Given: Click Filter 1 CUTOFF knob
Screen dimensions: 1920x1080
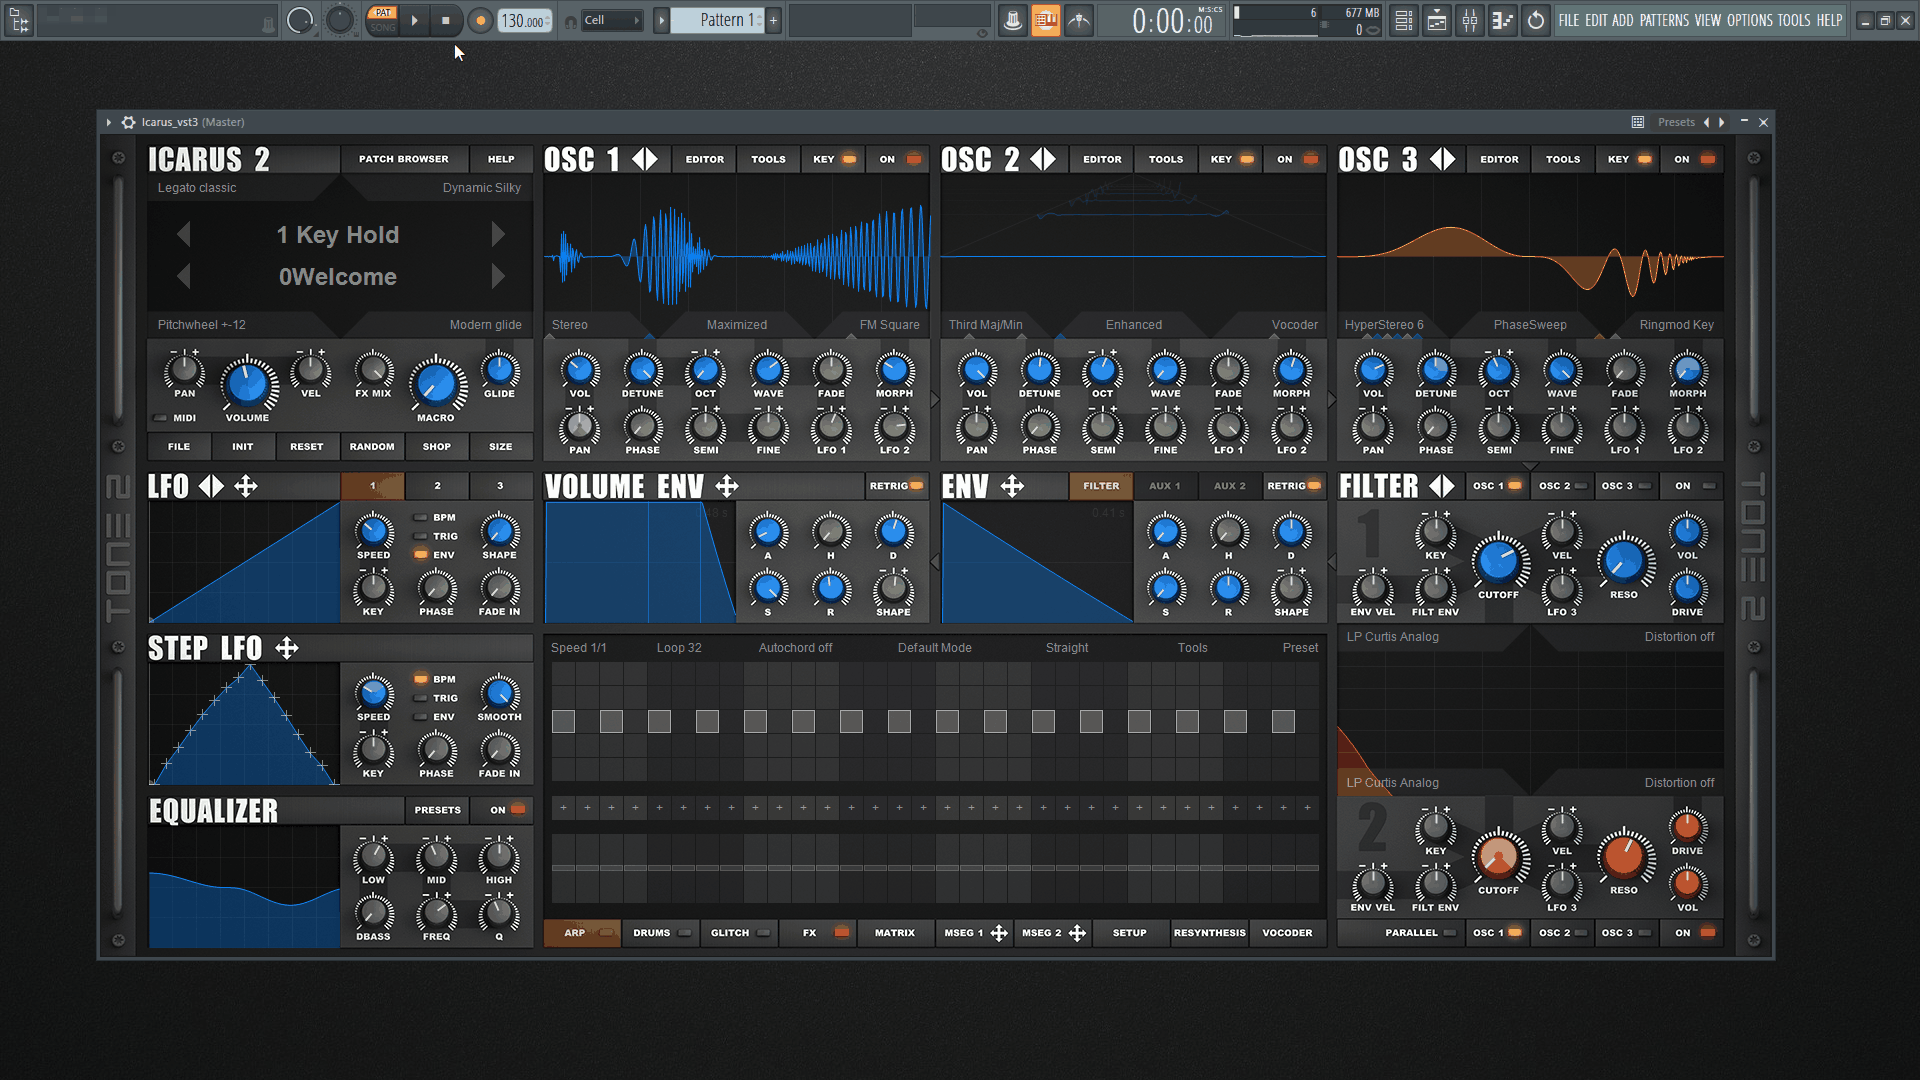Looking at the screenshot, I should click(1498, 561).
